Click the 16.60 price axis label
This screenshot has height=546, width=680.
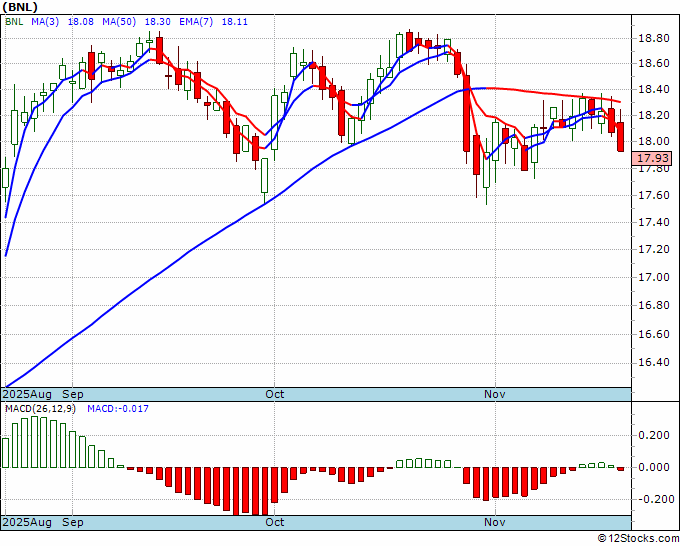click(x=654, y=334)
